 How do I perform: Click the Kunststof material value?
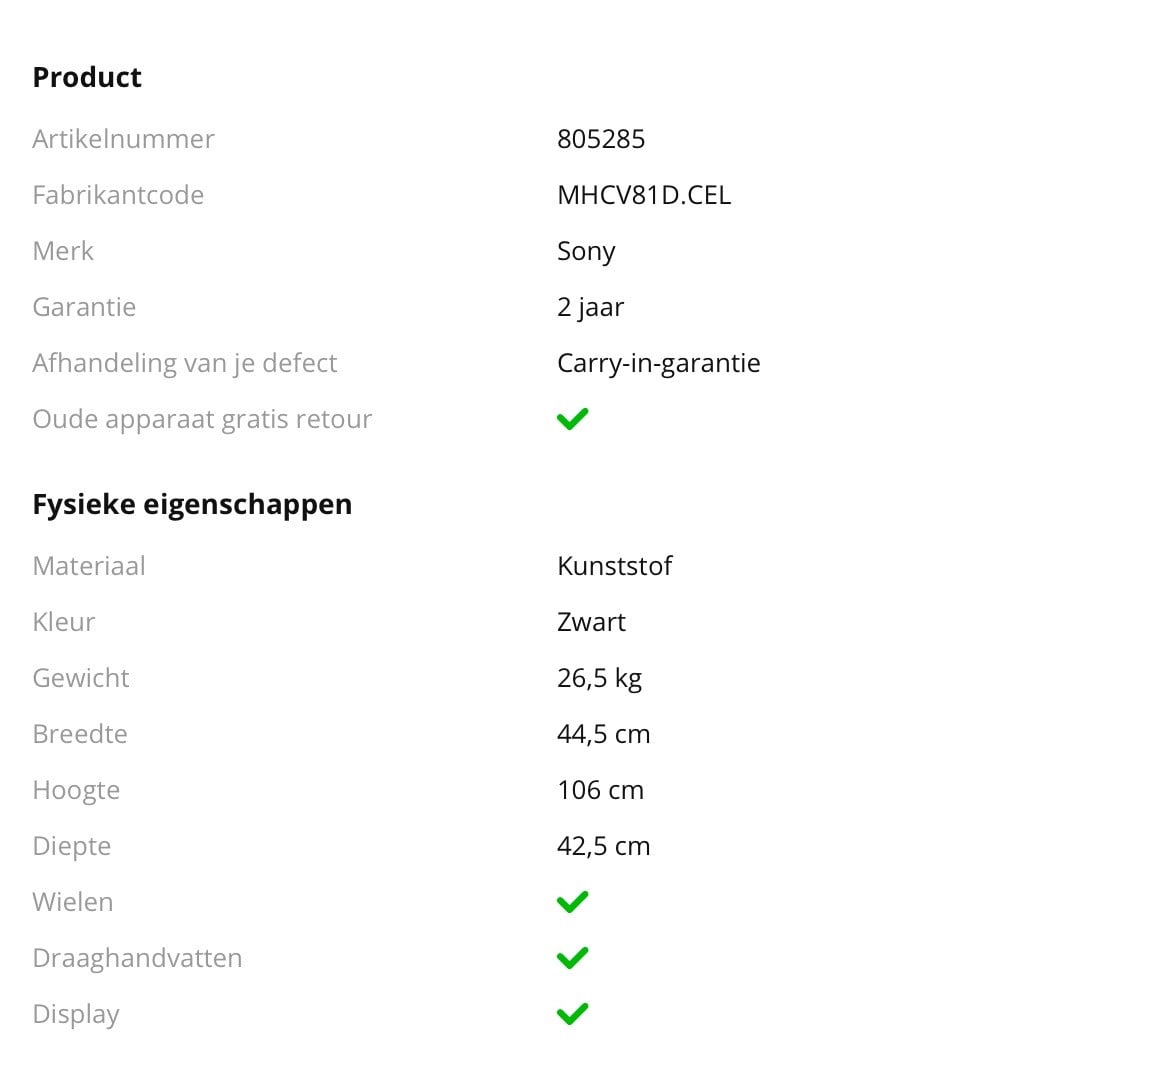pyautogui.click(x=614, y=566)
